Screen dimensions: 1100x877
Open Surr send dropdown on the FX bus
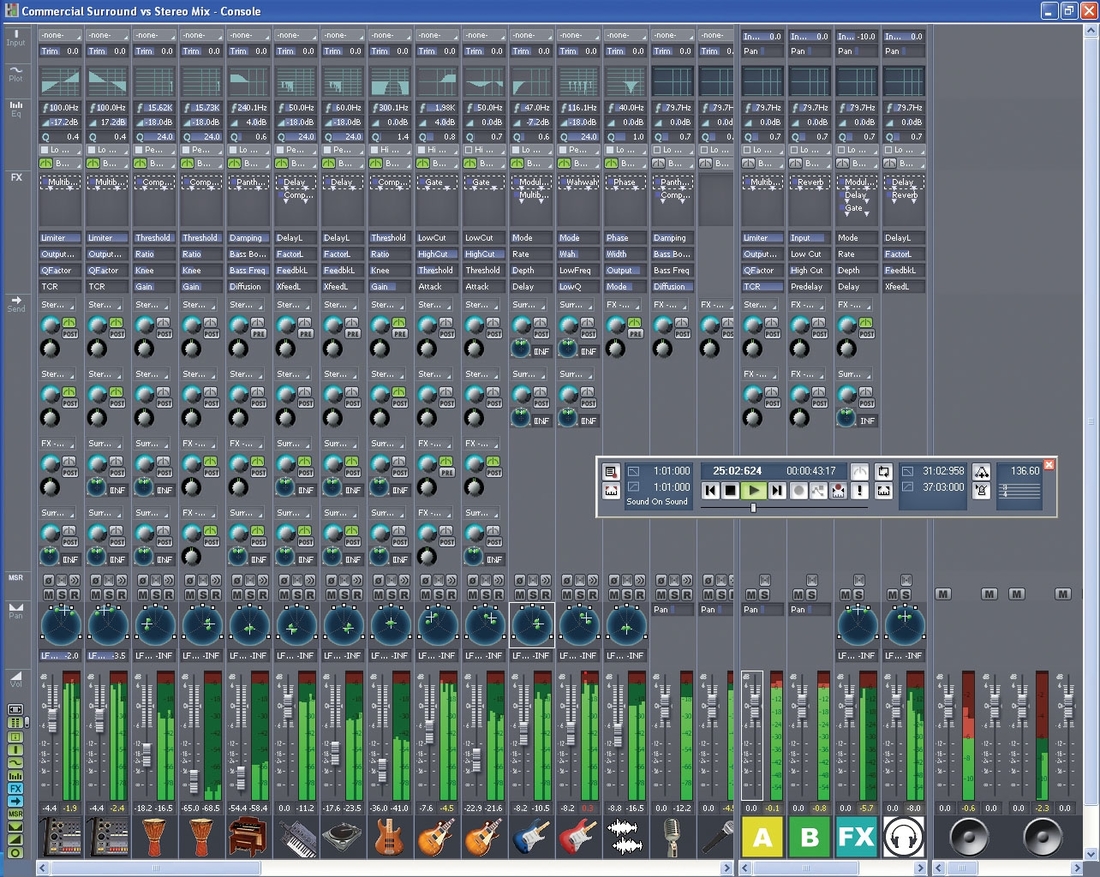coord(854,374)
